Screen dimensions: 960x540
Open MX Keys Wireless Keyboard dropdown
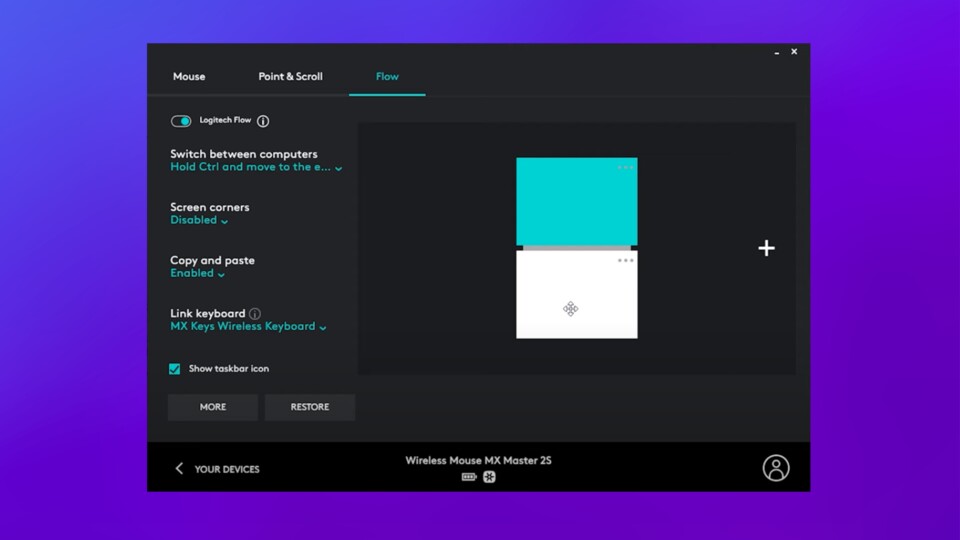coord(248,326)
